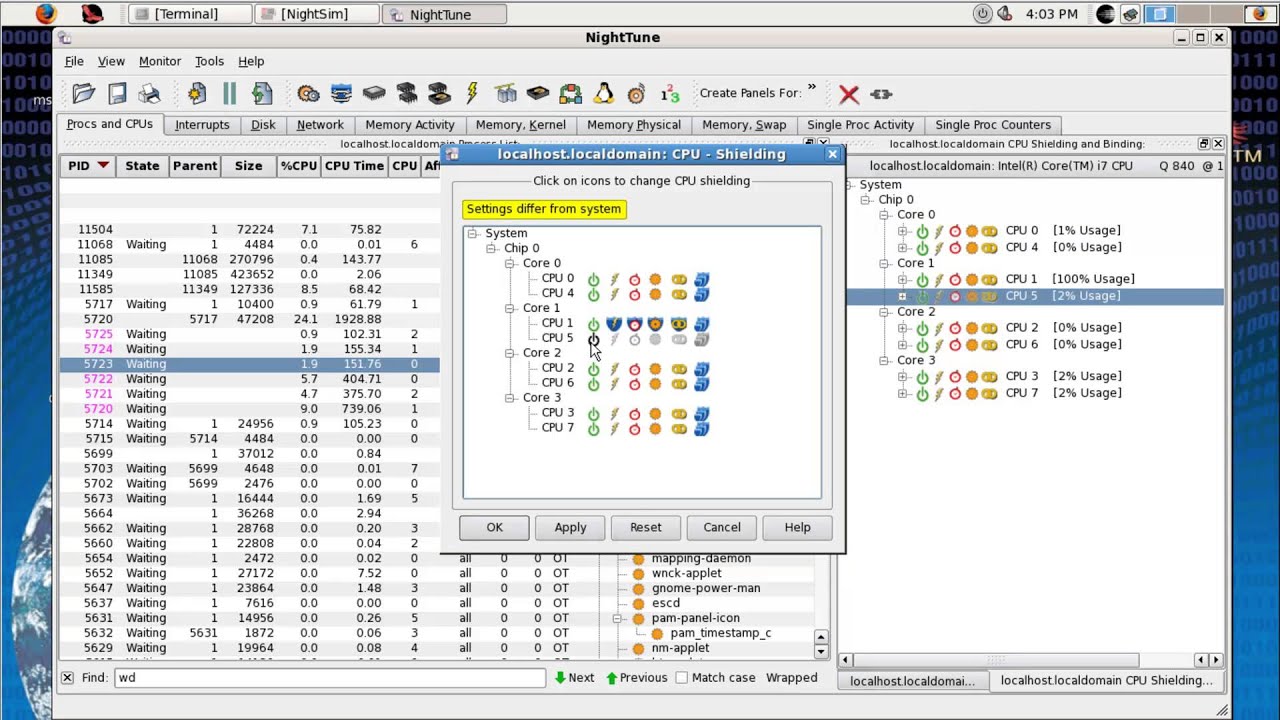Collapse Core 0 node in Shielding dialog
The height and width of the screenshot is (720, 1280).
[x=510, y=263]
